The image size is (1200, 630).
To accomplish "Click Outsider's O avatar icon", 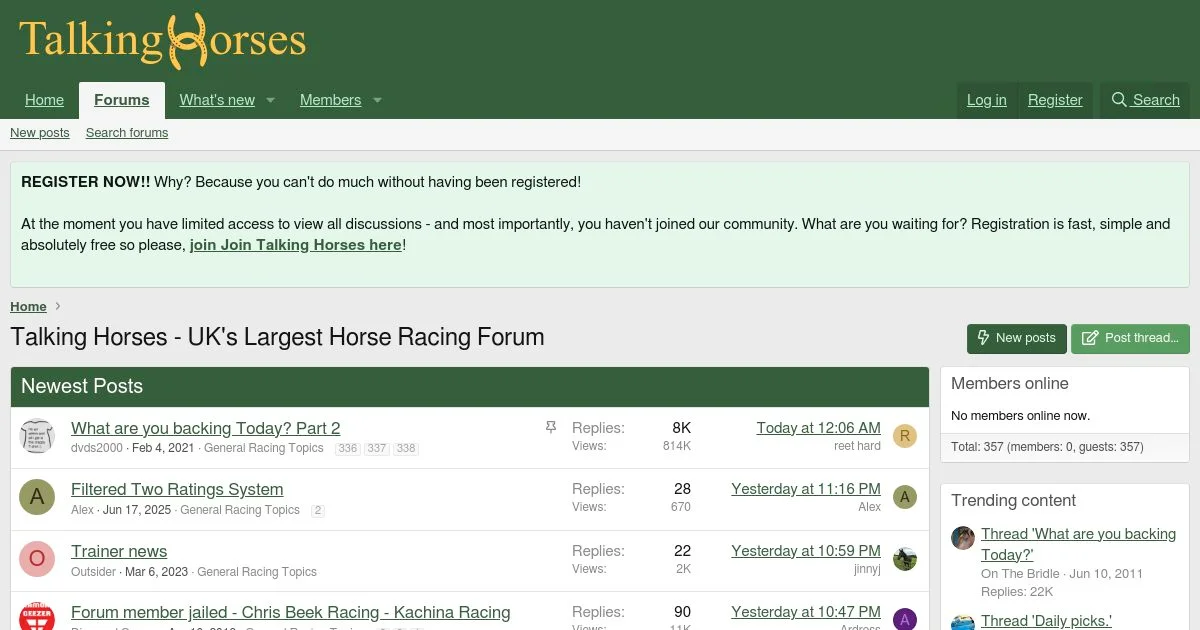I will coord(37,559).
